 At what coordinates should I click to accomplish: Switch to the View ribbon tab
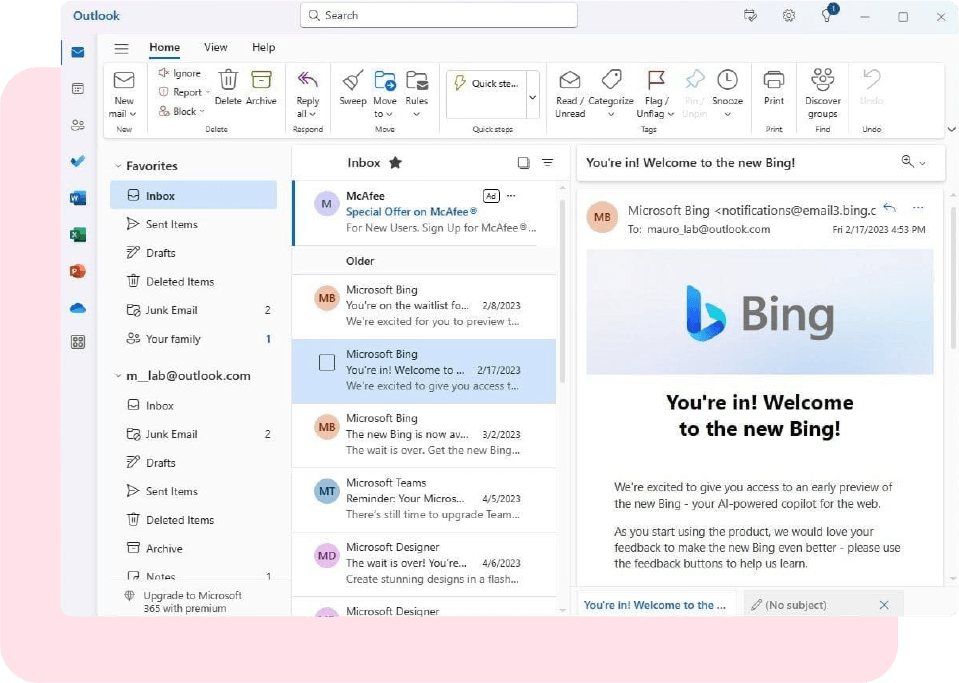point(215,47)
